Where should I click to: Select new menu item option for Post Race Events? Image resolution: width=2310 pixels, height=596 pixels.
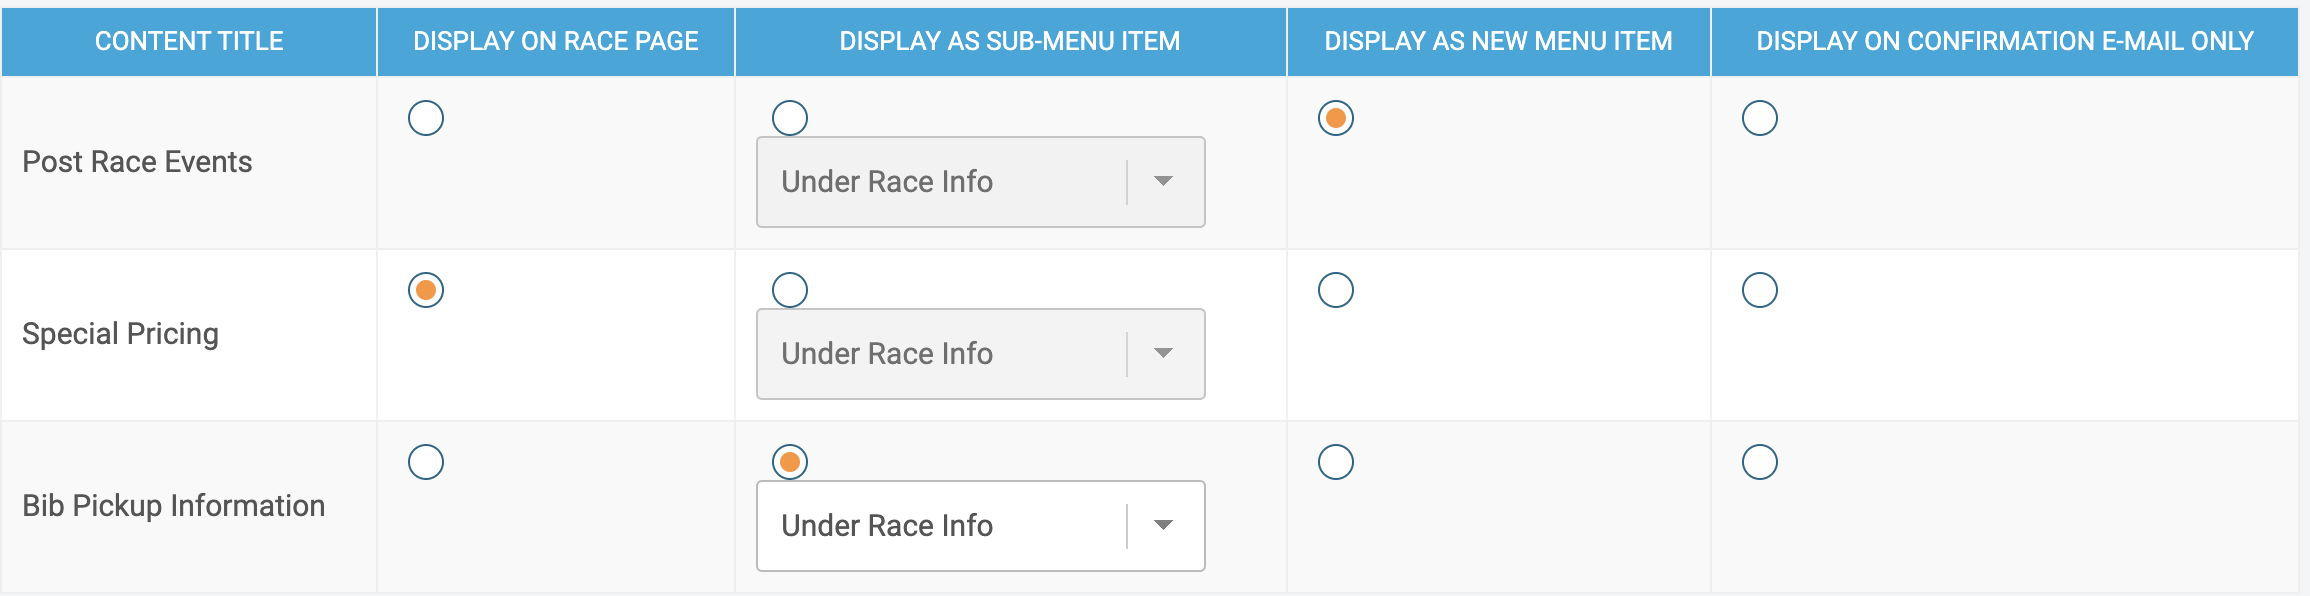click(x=1335, y=118)
